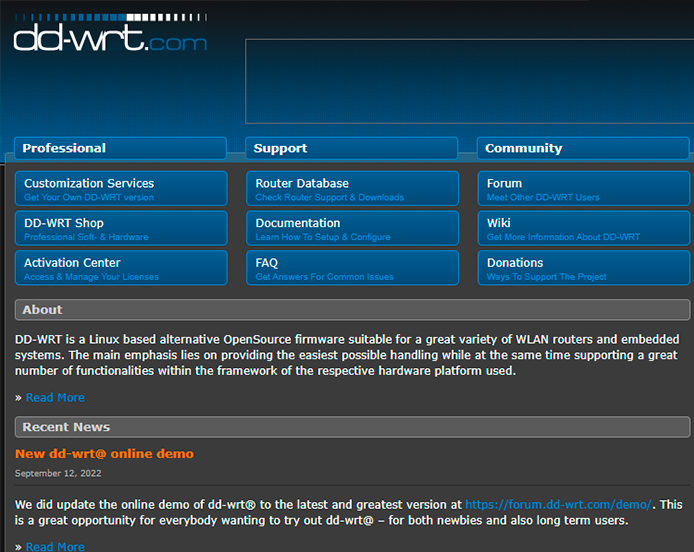Open the 'New dd-wrt@ online demo' headline
The image size is (694, 552).
(x=104, y=454)
